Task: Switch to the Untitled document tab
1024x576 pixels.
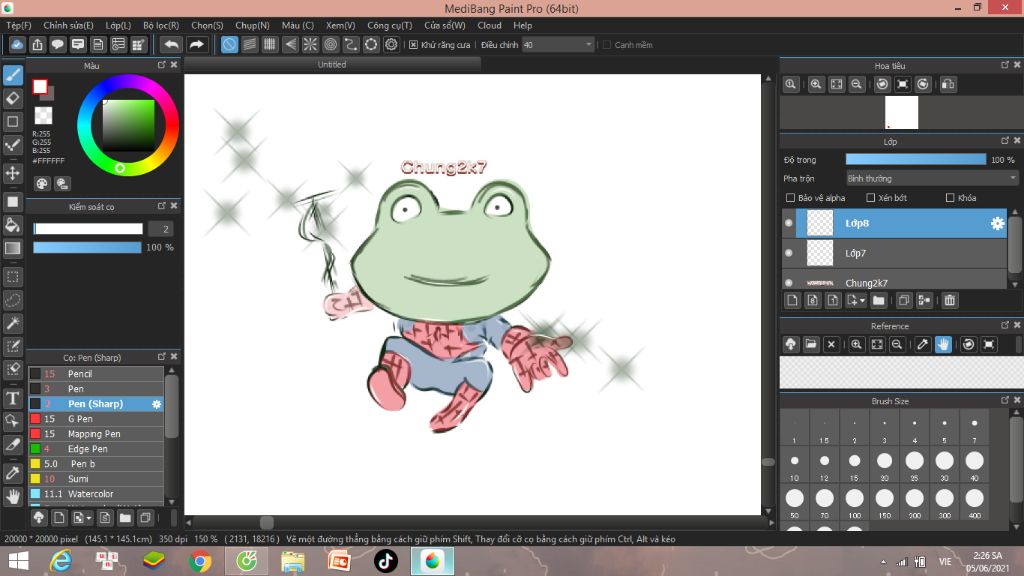Action: [332, 65]
